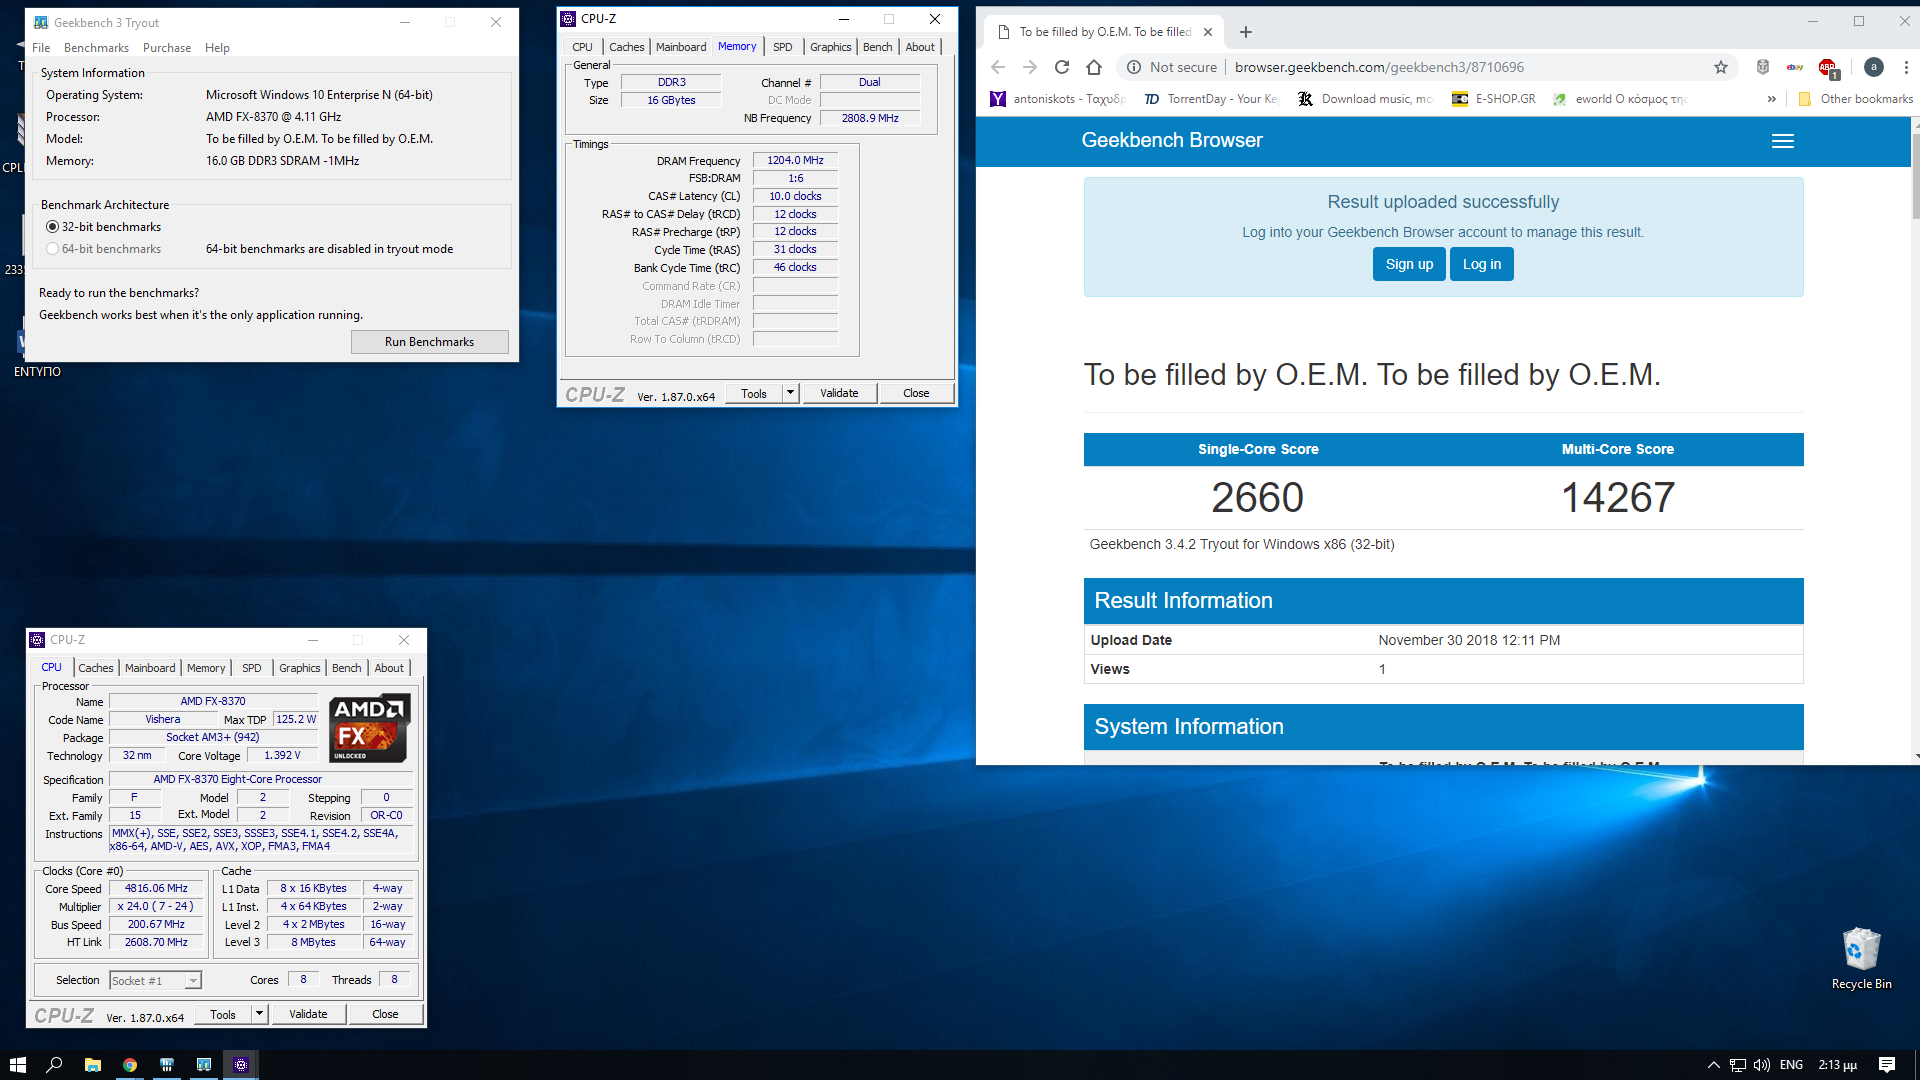Viewport: 1920px width, 1080px height.
Task: Switch to Caches tab in top CPU-Z window
Action: (627, 47)
